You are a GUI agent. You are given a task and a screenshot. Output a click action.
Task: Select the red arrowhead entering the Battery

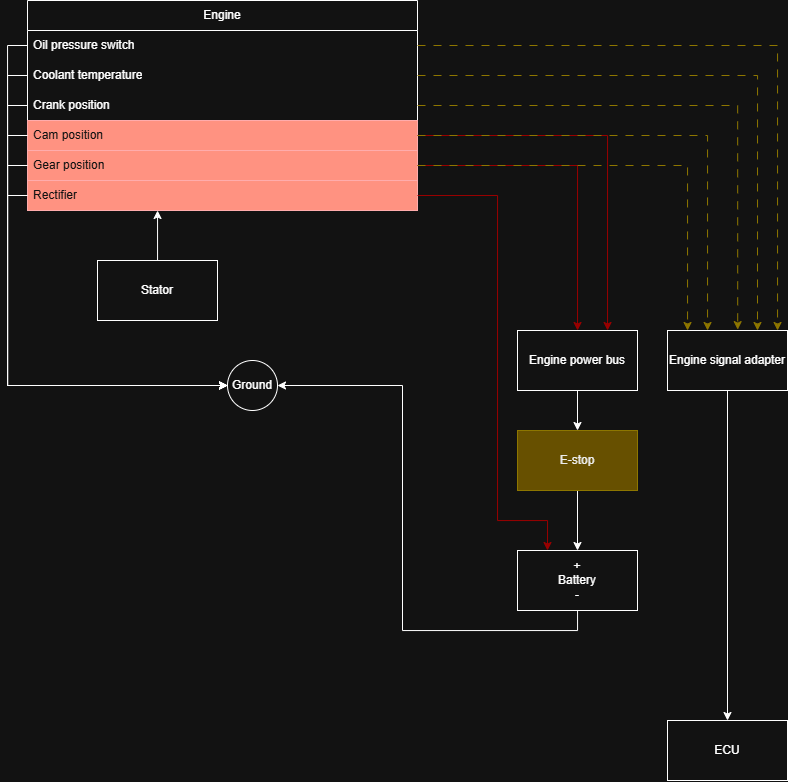pyautogui.click(x=547, y=545)
